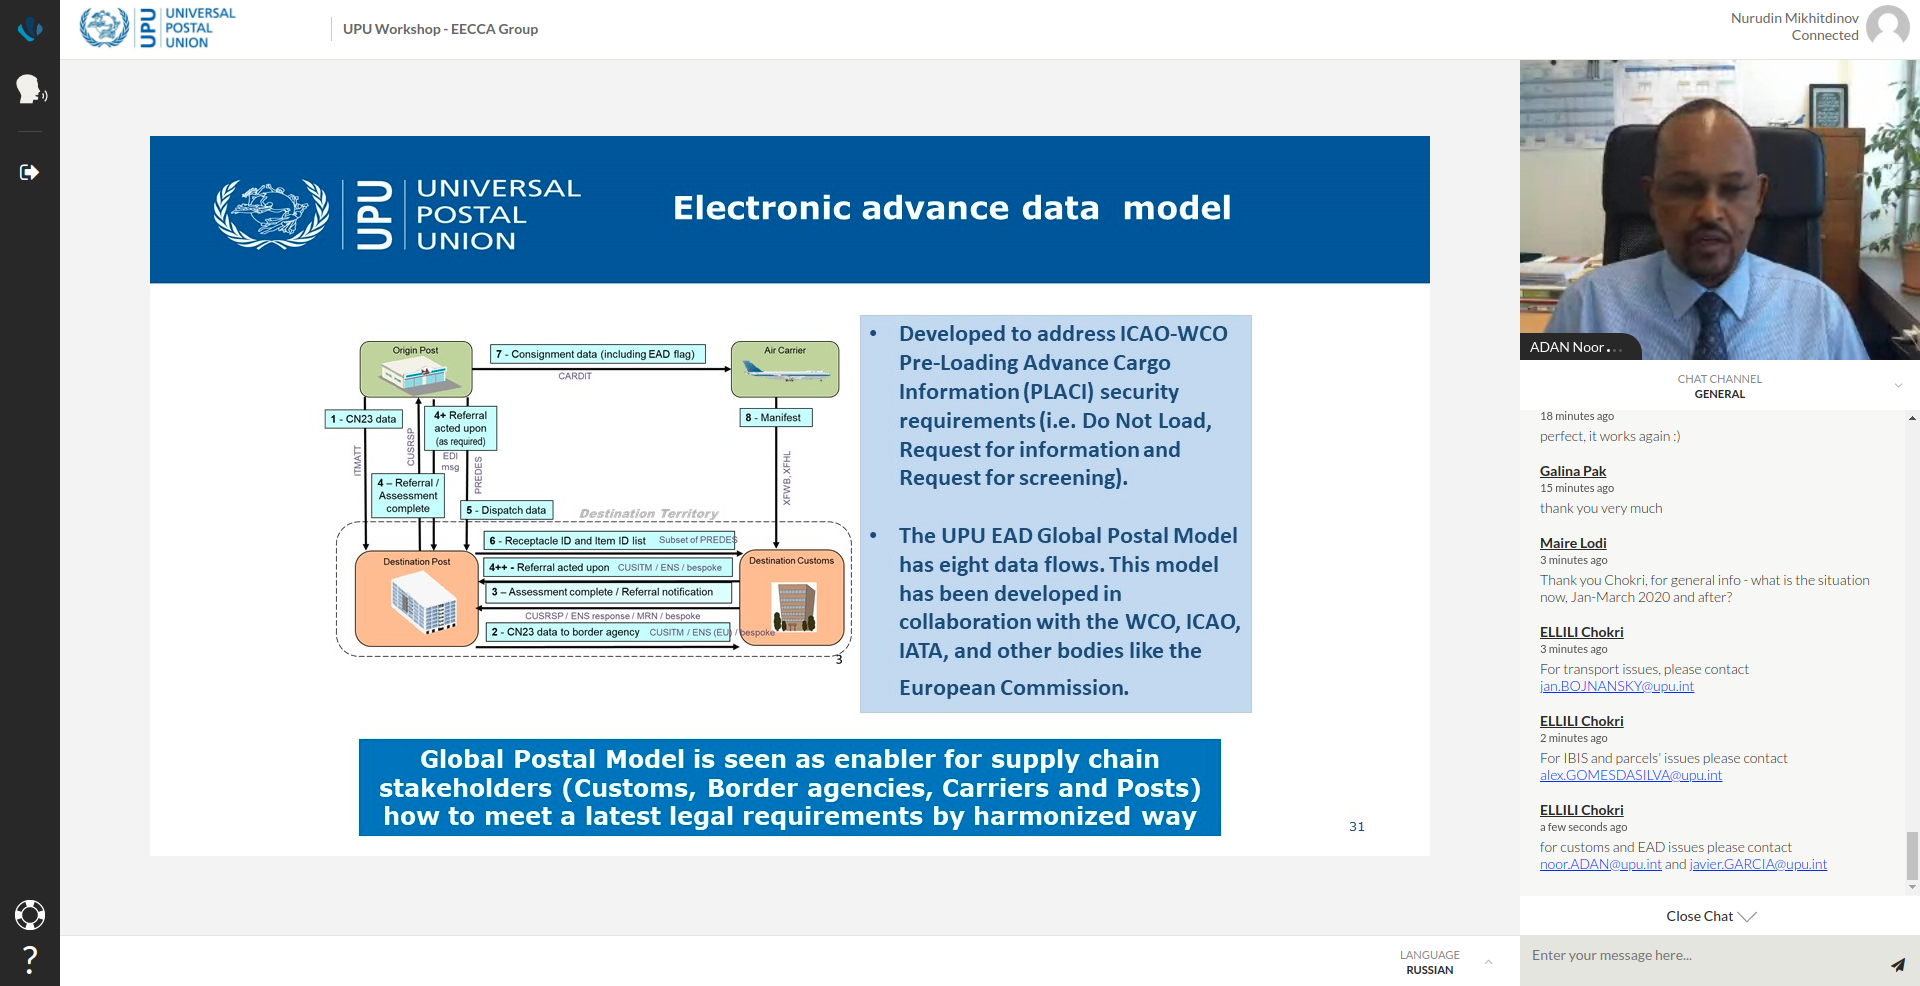
Task: Open jan.BOJNANSKY@upu.int email link
Action: click(1617, 686)
